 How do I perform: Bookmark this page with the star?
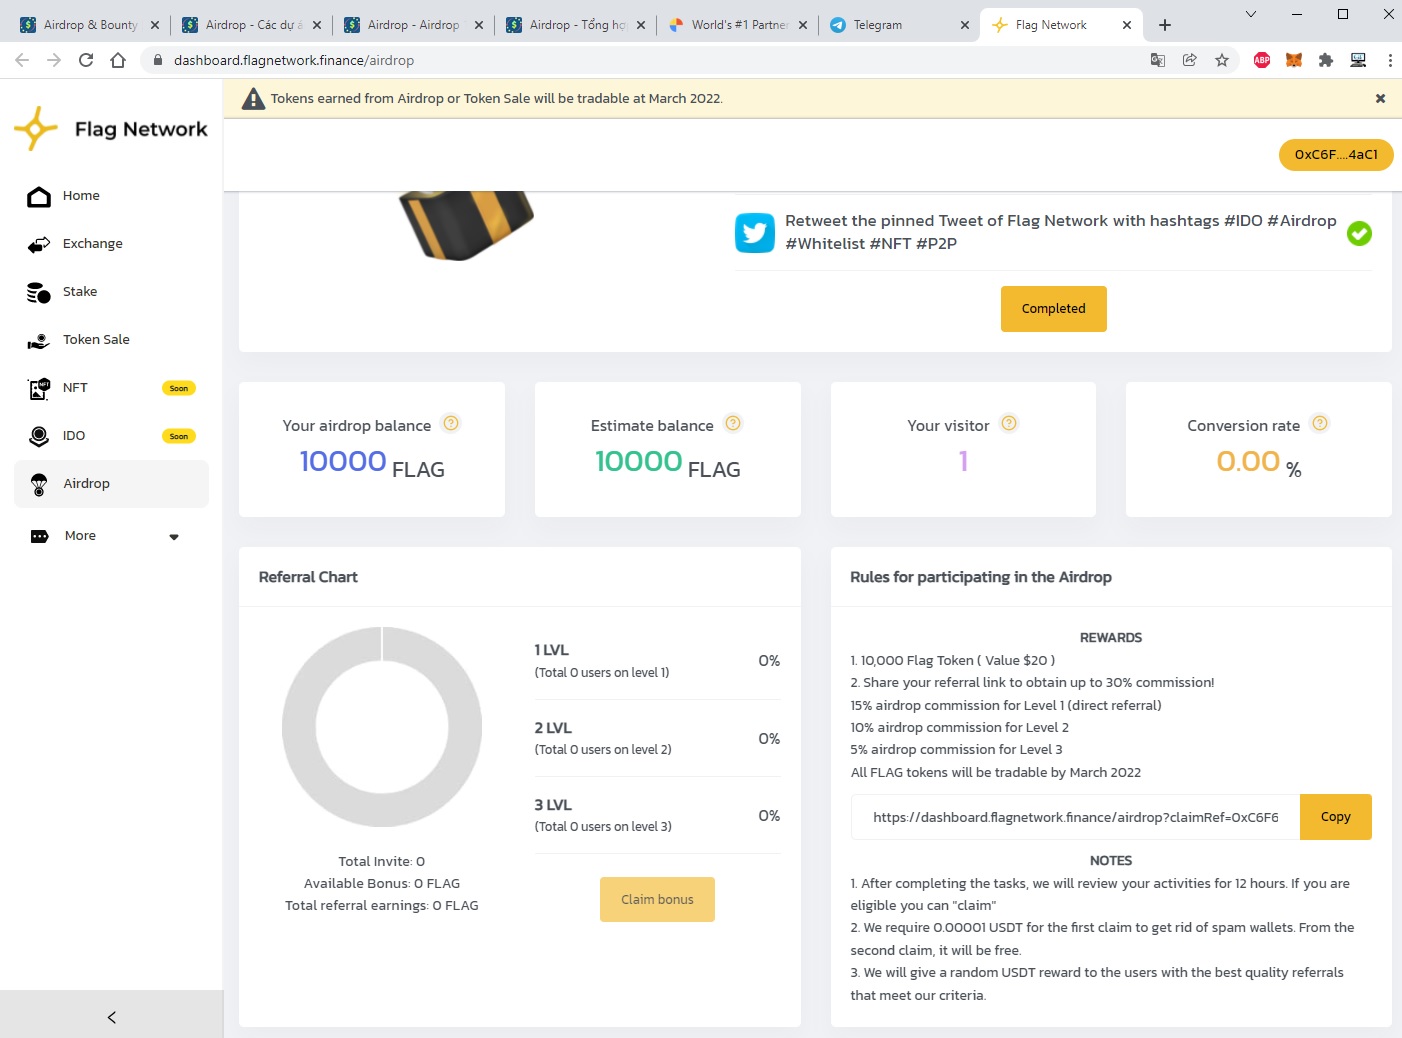(x=1222, y=60)
